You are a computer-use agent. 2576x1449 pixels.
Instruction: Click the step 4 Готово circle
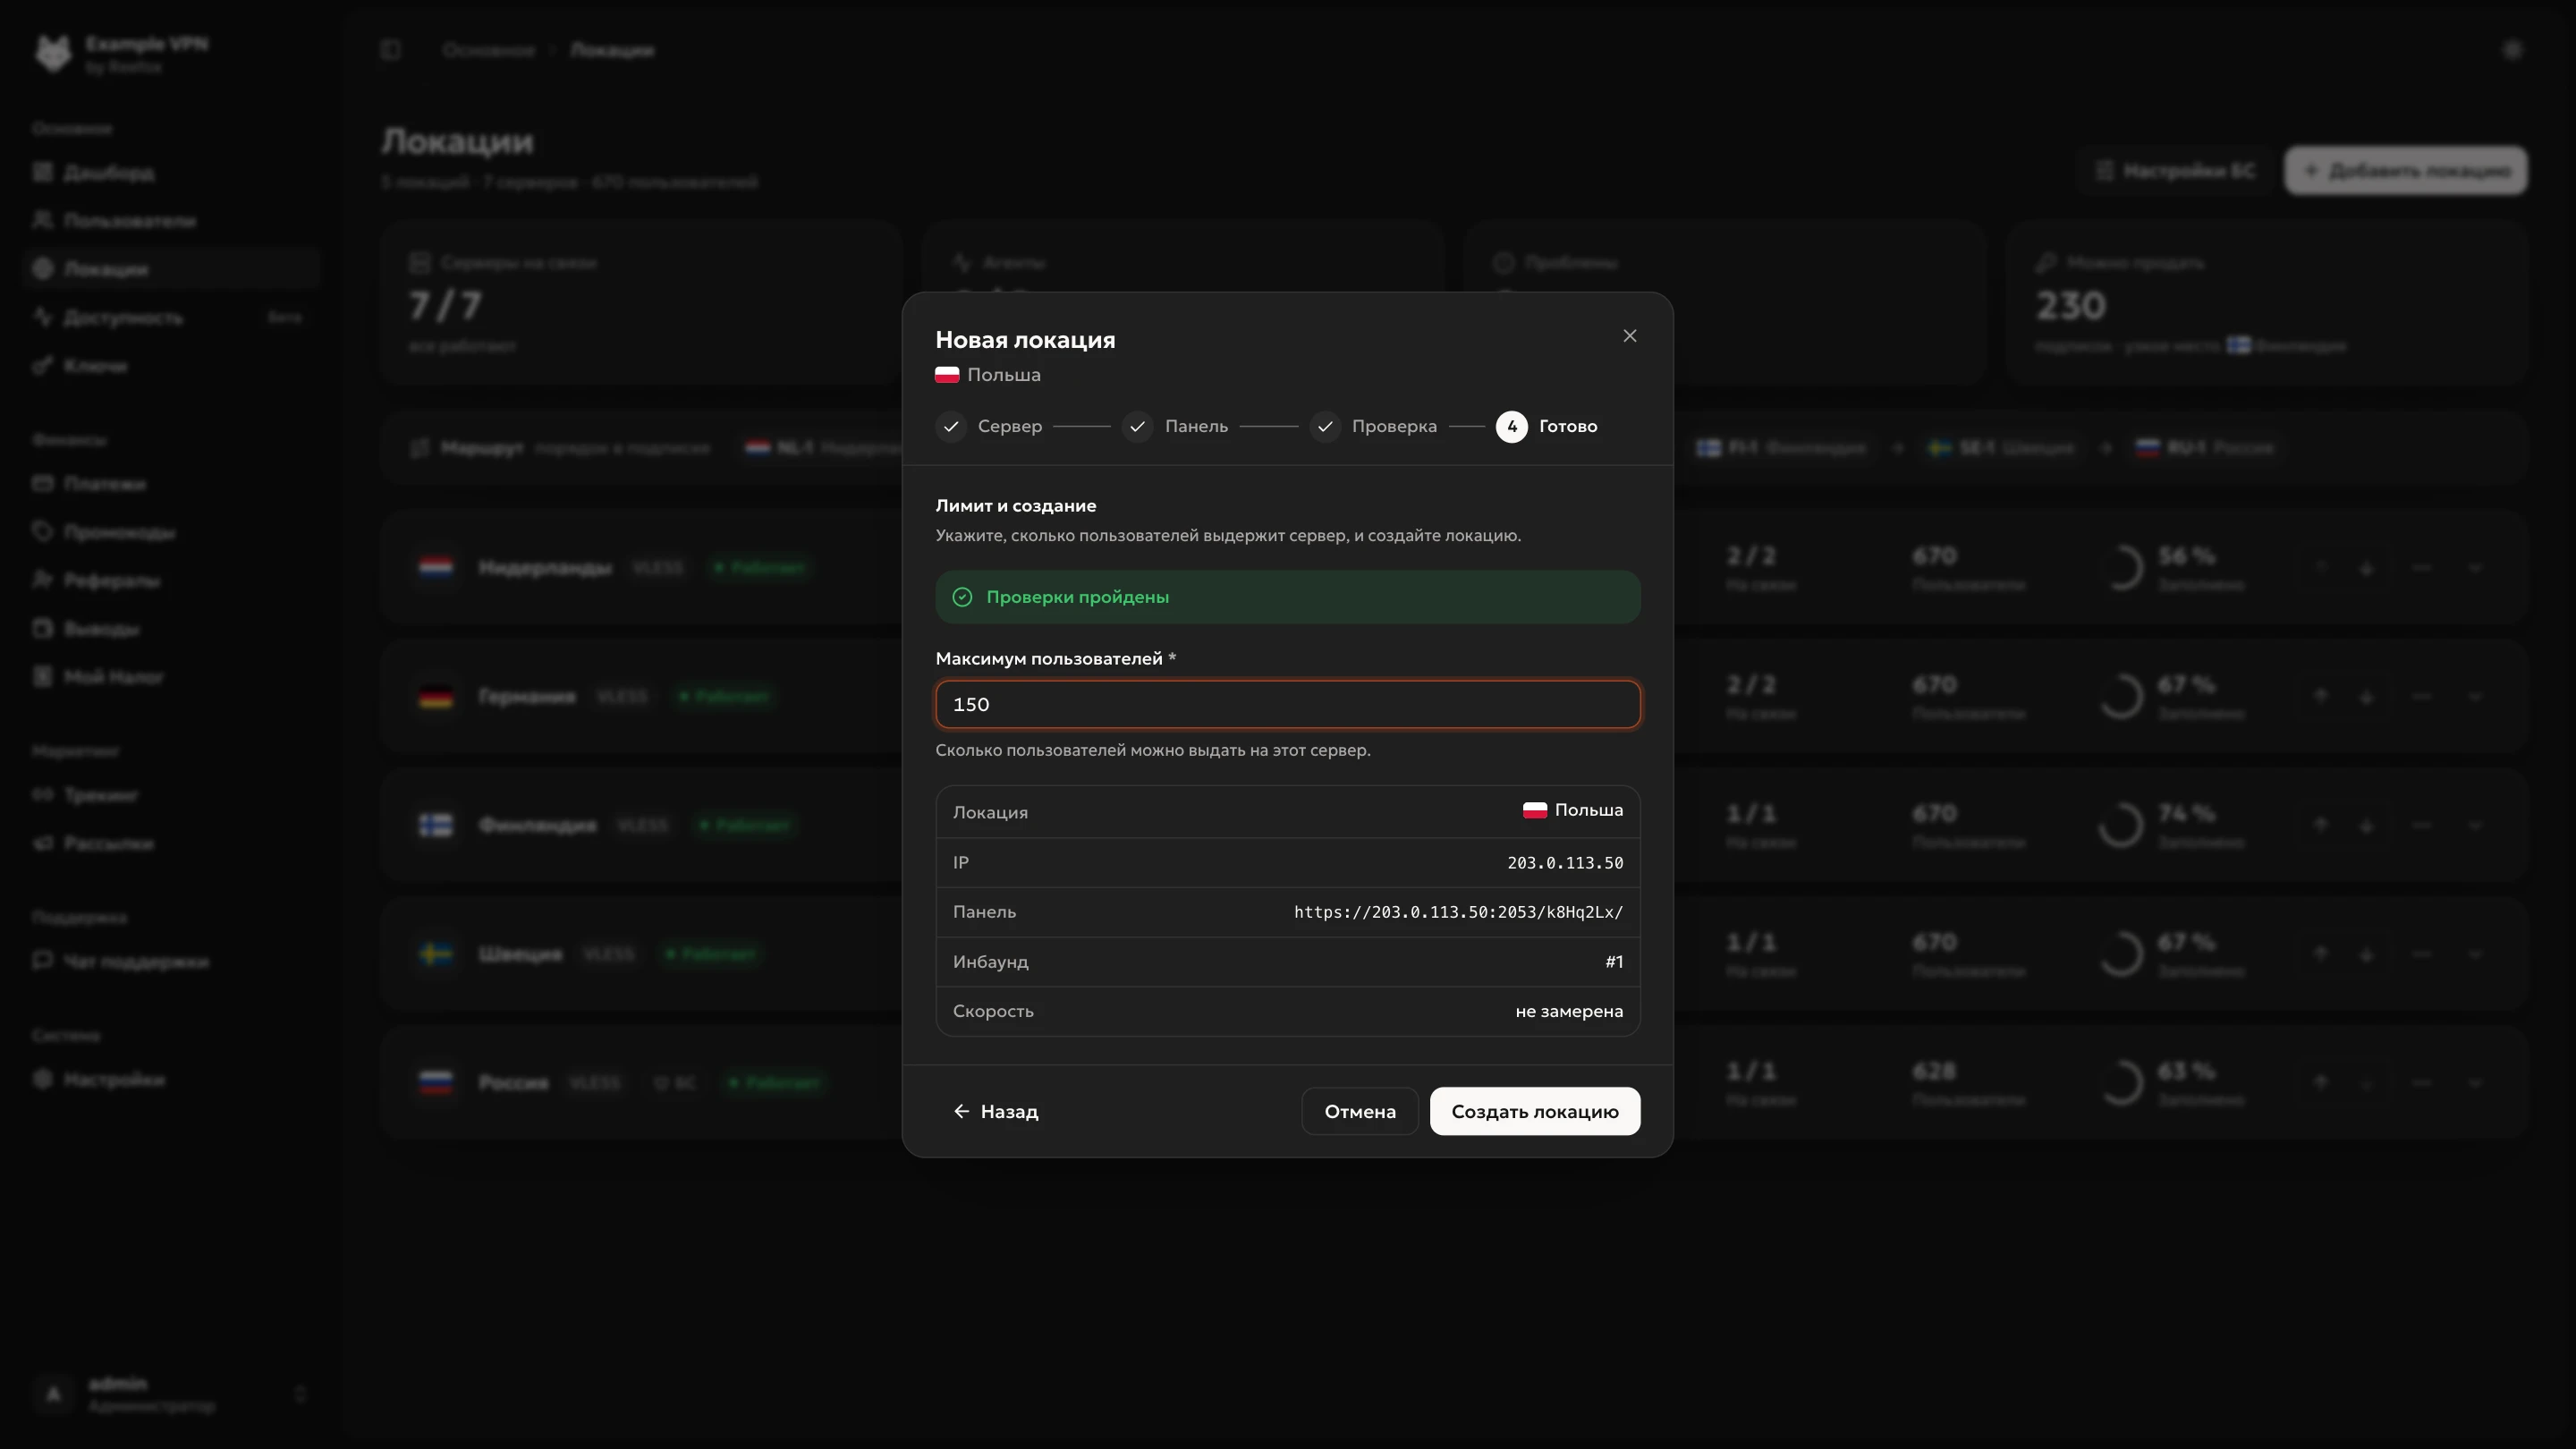pos(1512,426)
